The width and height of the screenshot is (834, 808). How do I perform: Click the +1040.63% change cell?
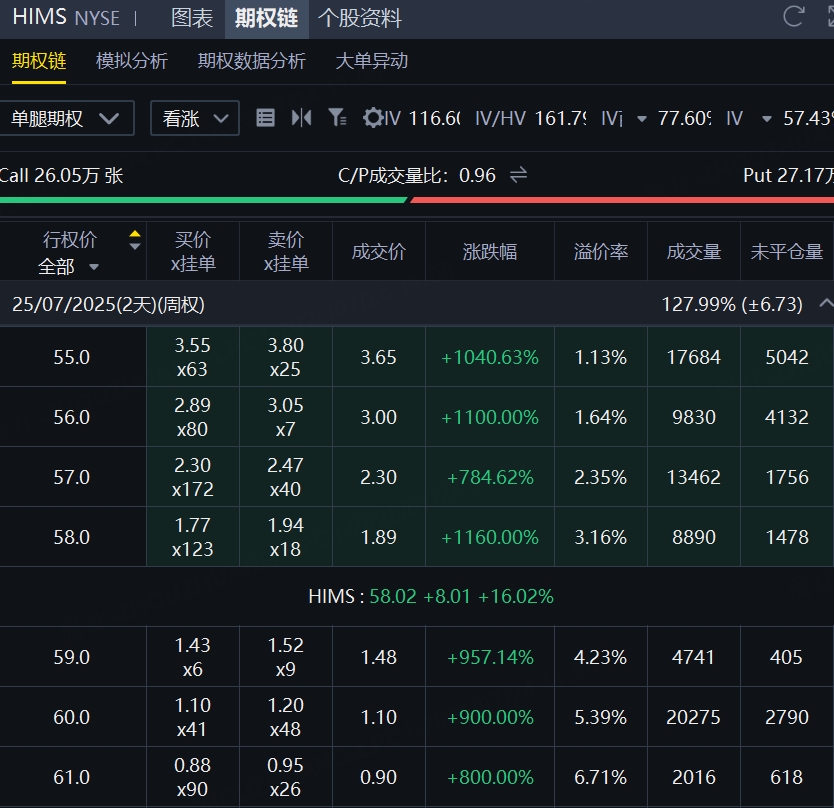coord(490,357)
